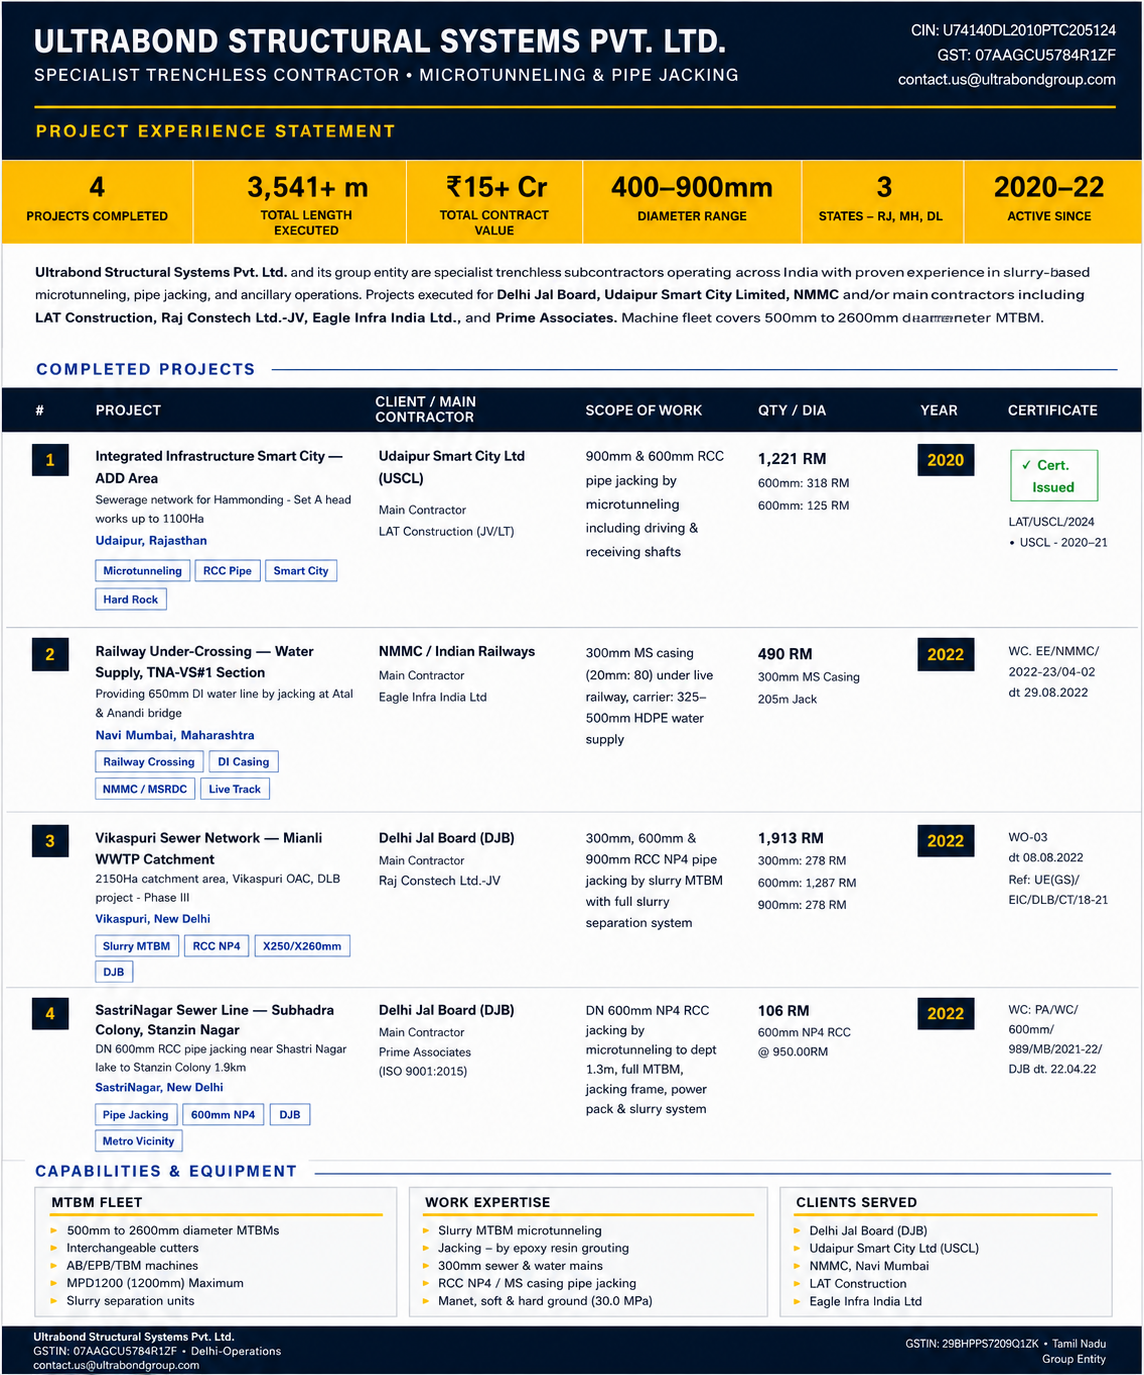1144x1375 pixels.
Task: Click the 'Vikaspuri Sewer Network' project title
Action: tap(208, 848)
